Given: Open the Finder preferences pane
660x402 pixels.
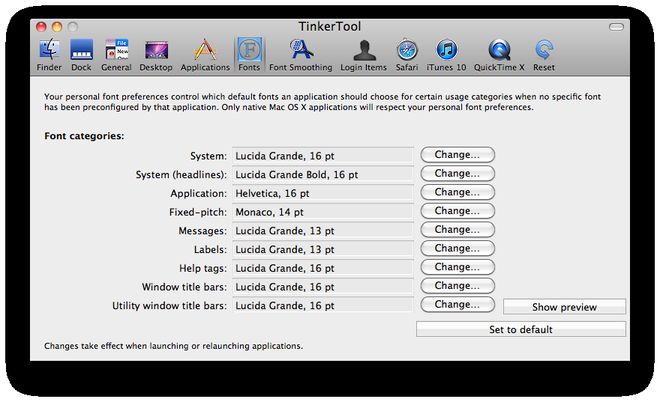Looking at the screenshot, I should coord(51,54).
